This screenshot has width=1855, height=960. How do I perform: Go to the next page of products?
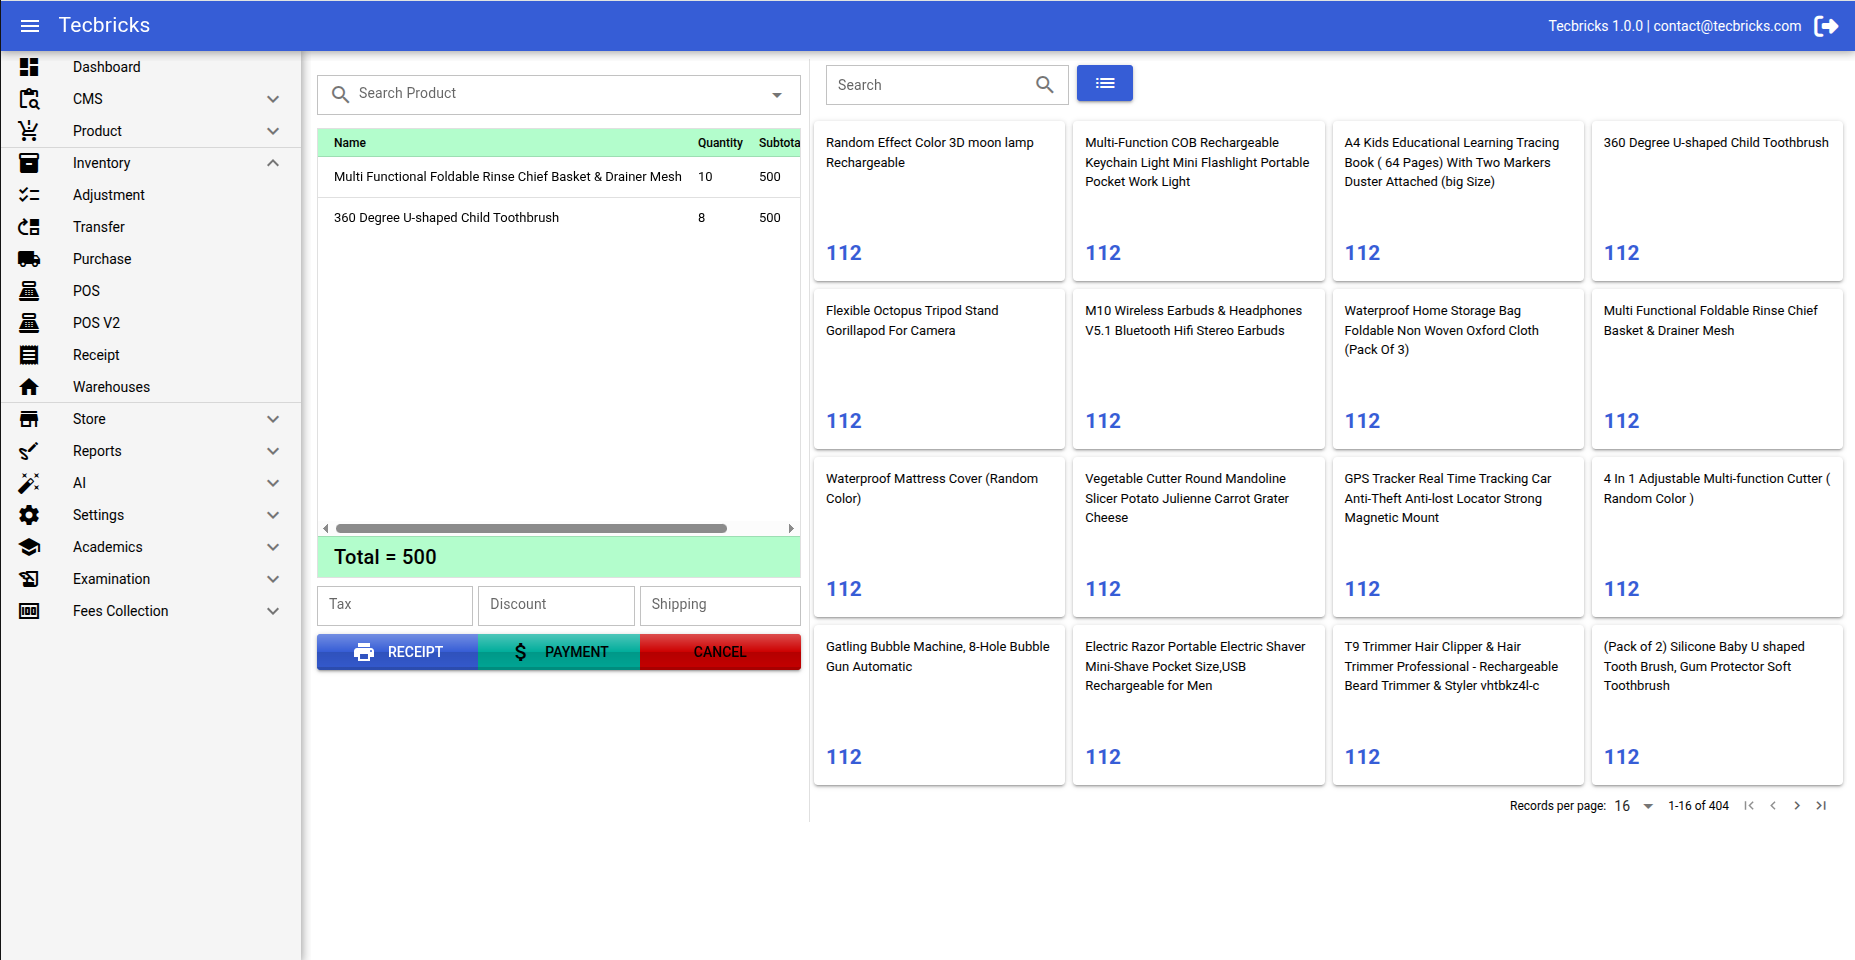[1797, 806]
